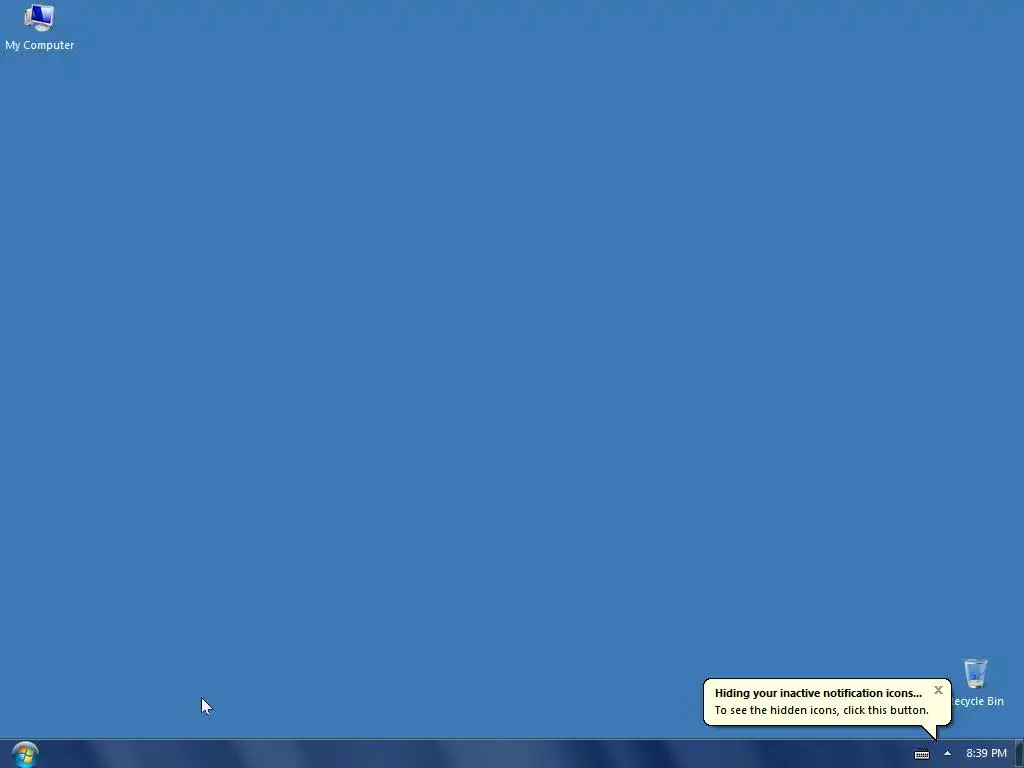Select the My Computer desktop icon

pyautogui.click(x=39, y=18)
